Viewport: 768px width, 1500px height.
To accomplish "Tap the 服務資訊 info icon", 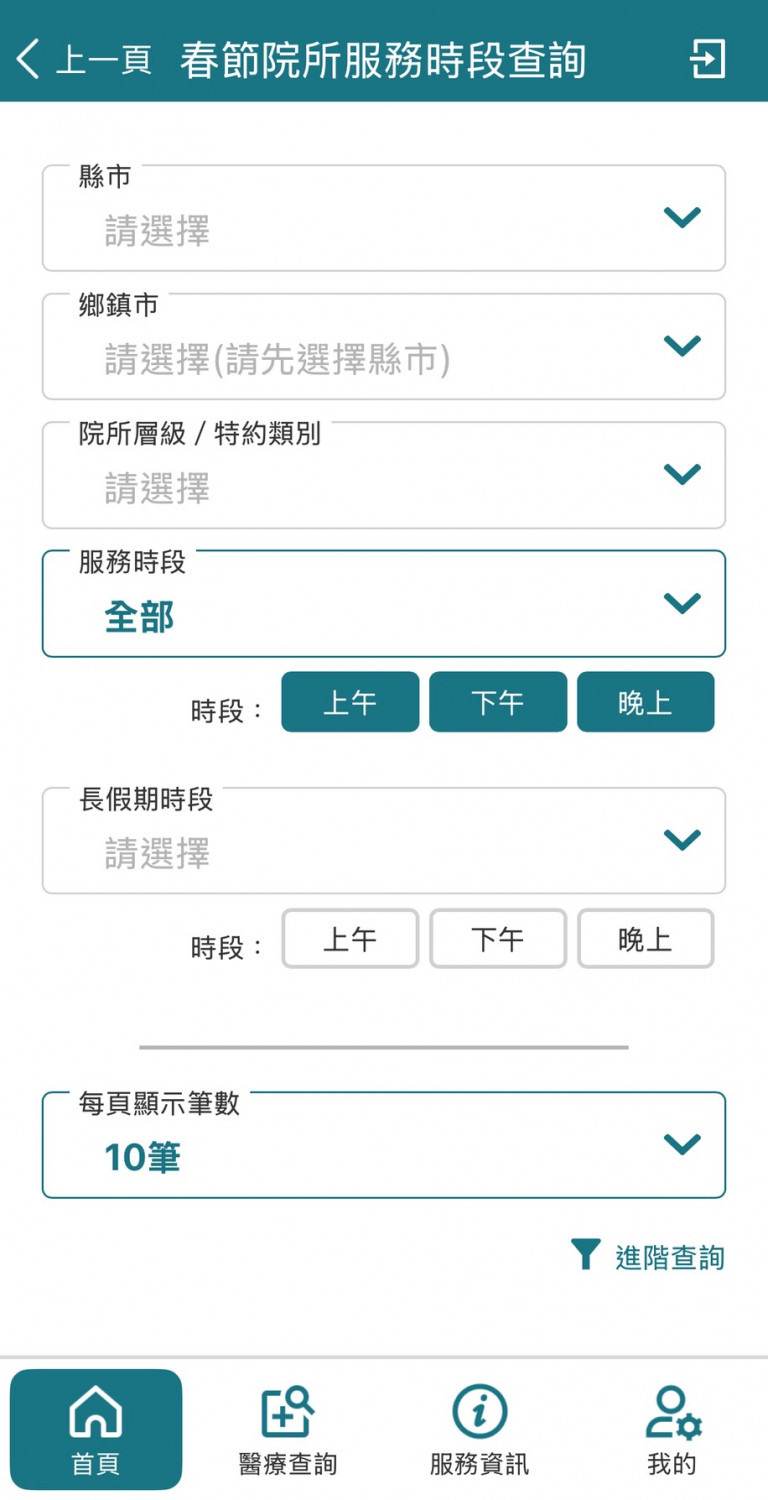I will [x=480, y=1413].
